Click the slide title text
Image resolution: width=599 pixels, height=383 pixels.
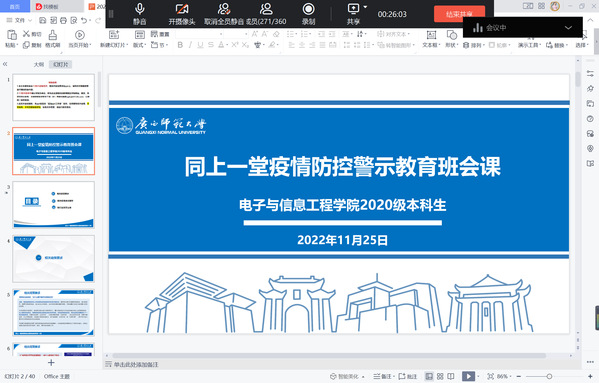pyautogui.click(x=343, y=166)
